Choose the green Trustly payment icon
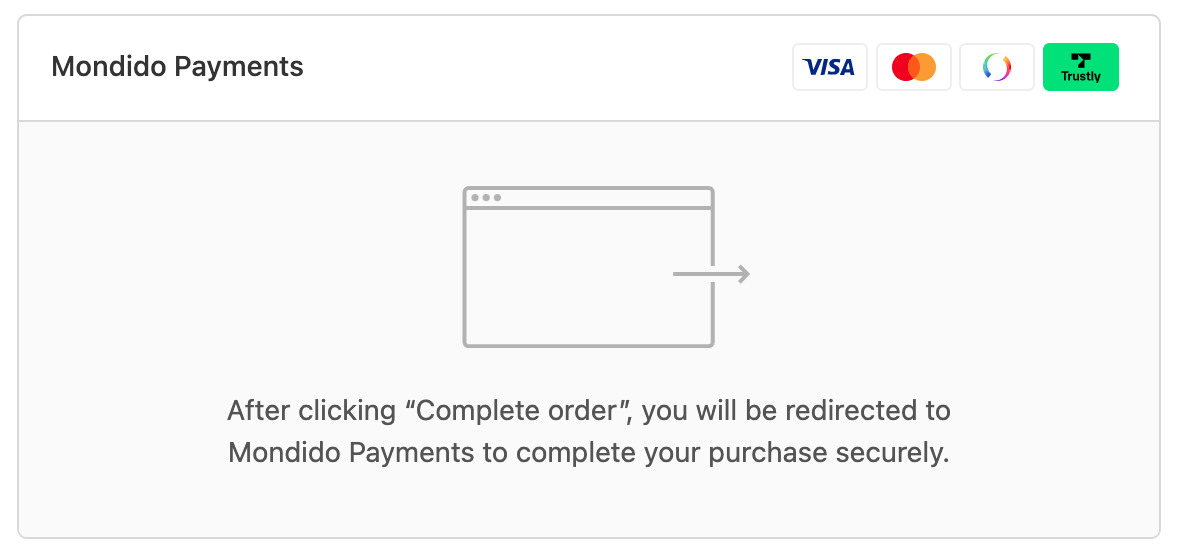Viewport: 1180px width, 558px height. click(x=1081, y=67)
